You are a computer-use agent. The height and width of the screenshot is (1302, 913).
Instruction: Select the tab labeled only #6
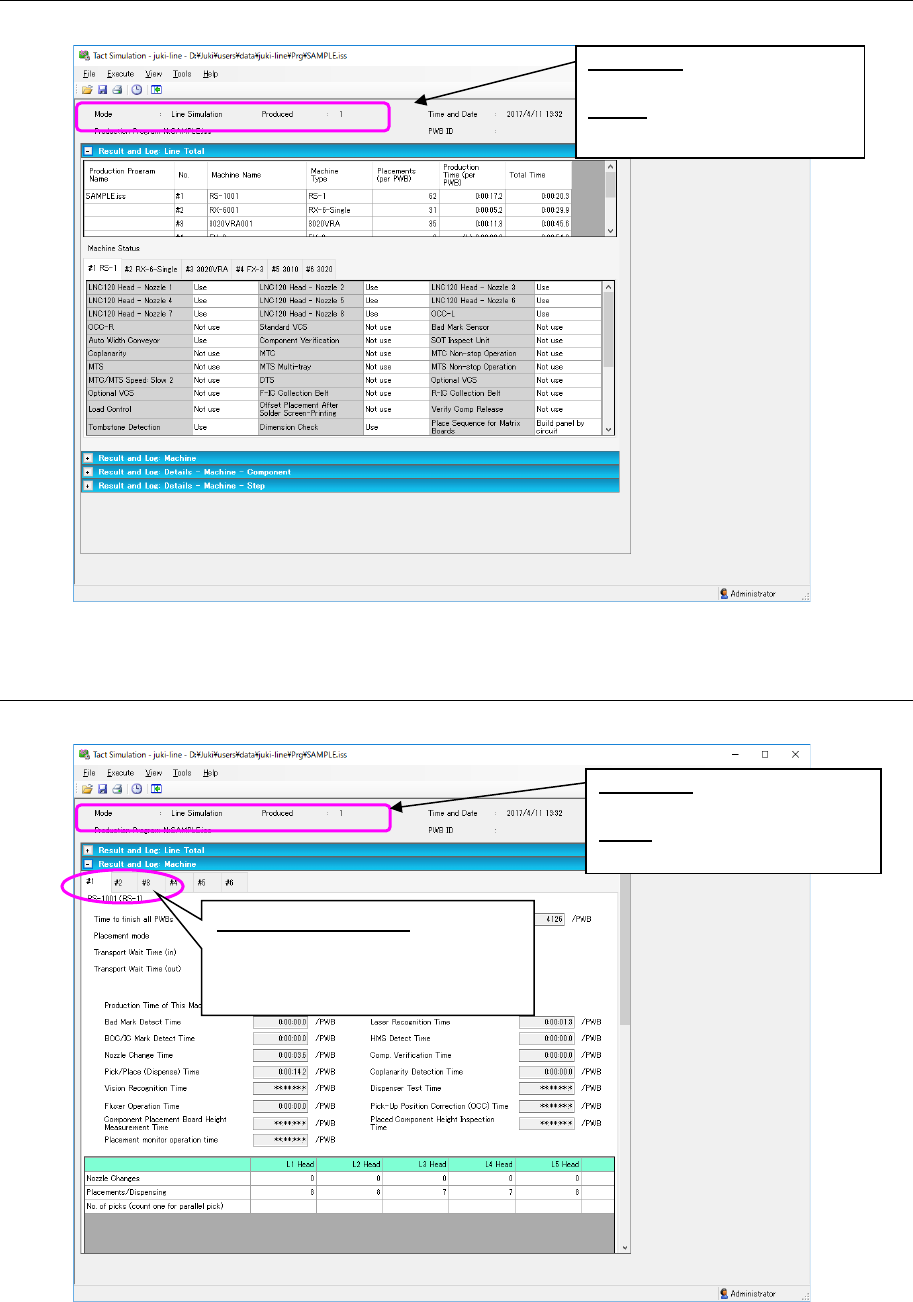230,883
